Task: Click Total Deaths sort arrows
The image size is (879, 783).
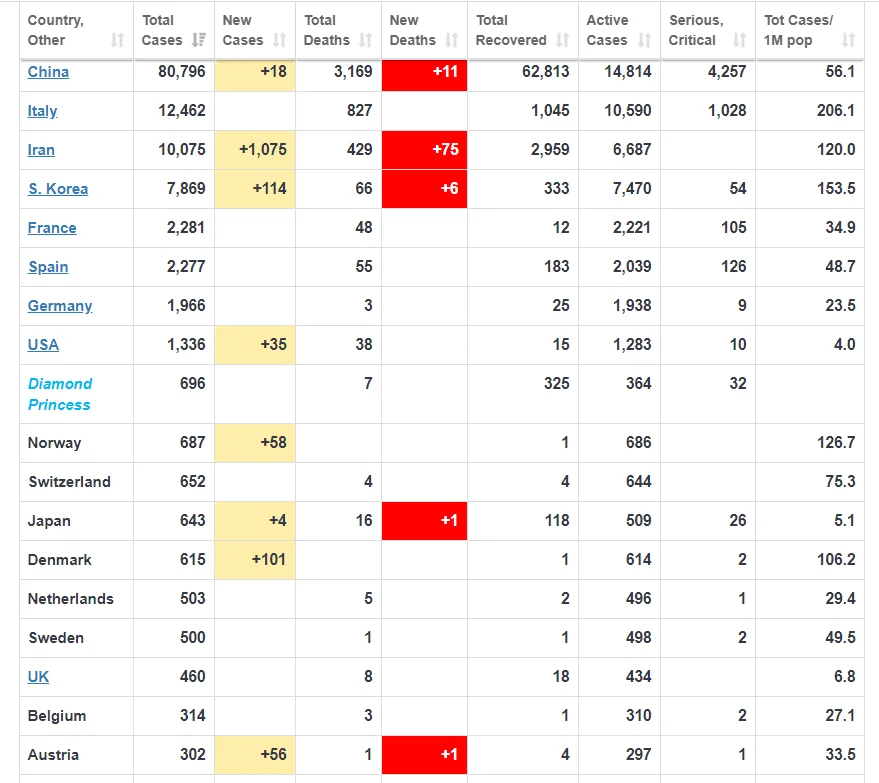Action: 366,40
